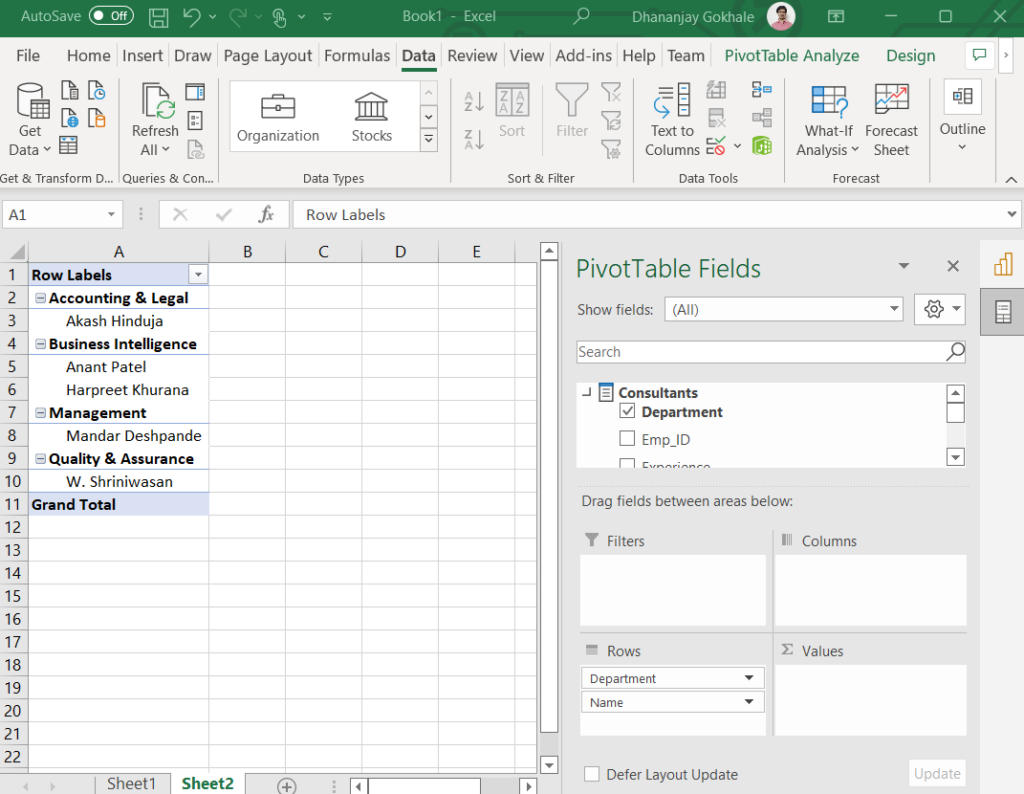Uncheck the Department field
1024x794 pixels.
[627, 411]
